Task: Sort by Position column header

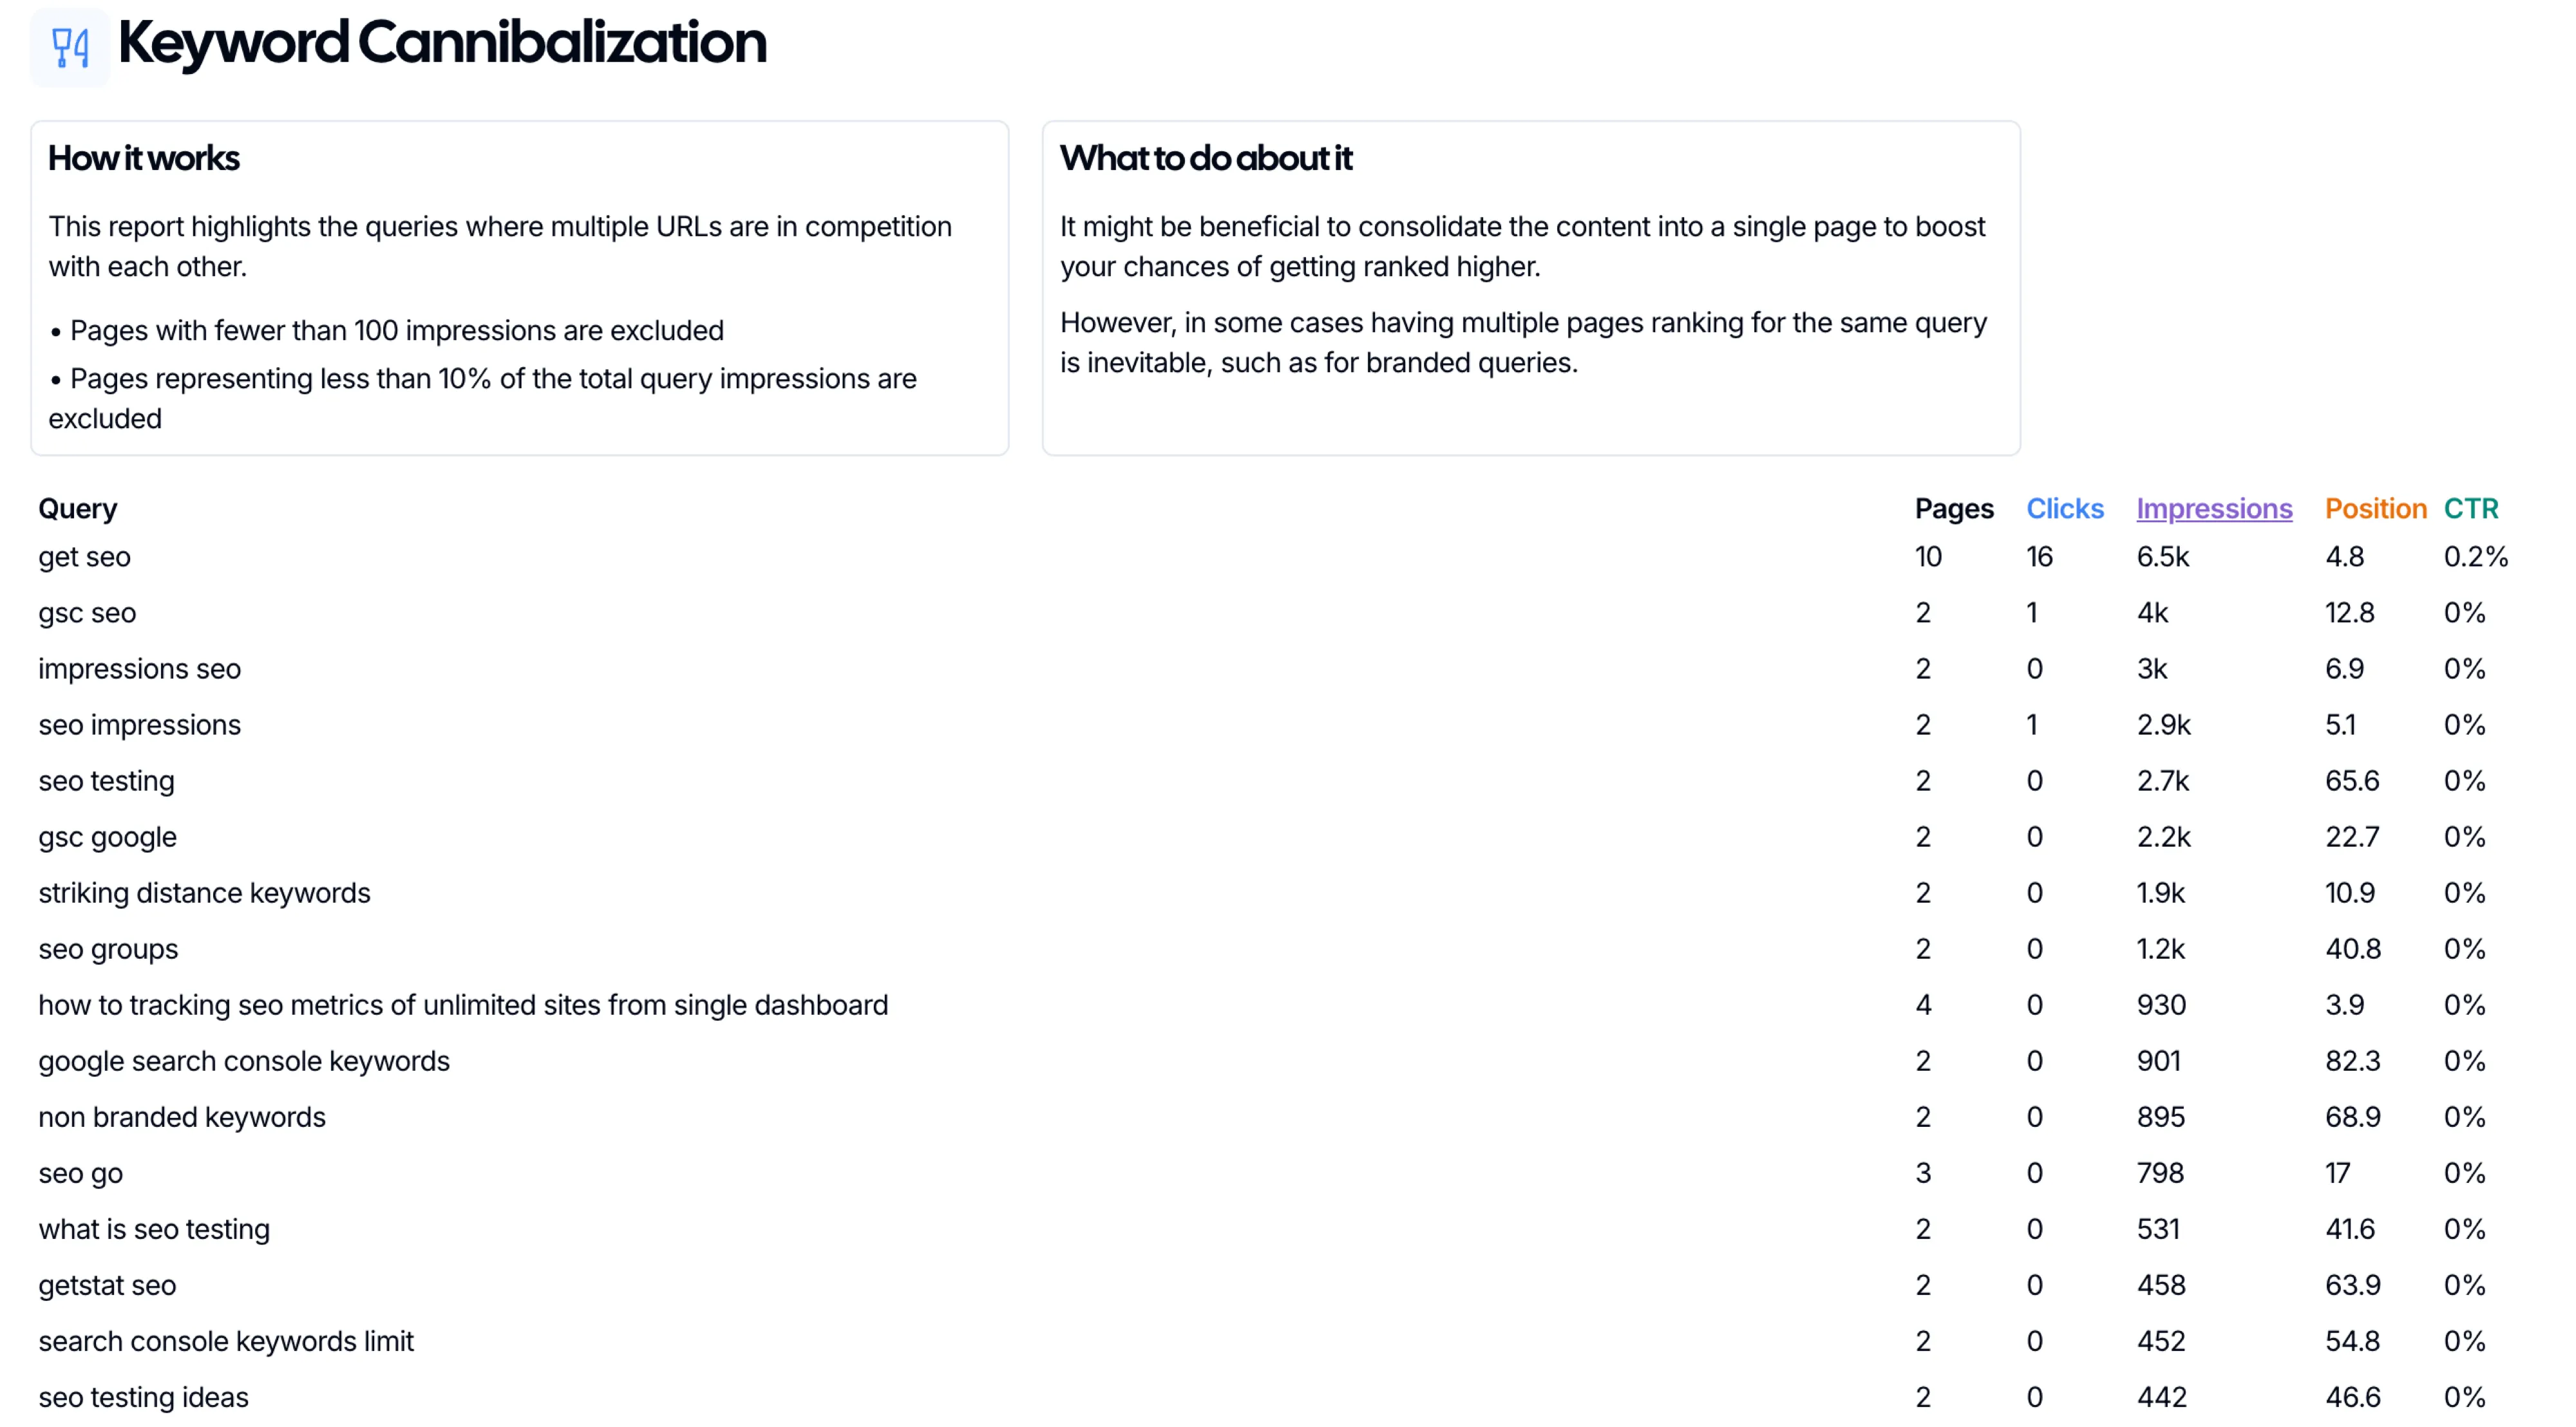Action: click(2374, 509)
